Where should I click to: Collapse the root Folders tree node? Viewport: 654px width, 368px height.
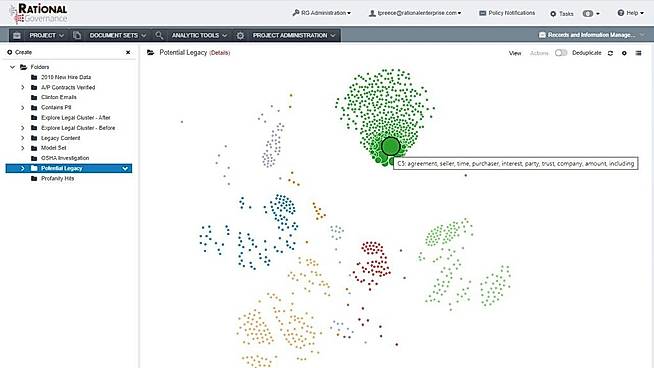click(x=13, y=67)
